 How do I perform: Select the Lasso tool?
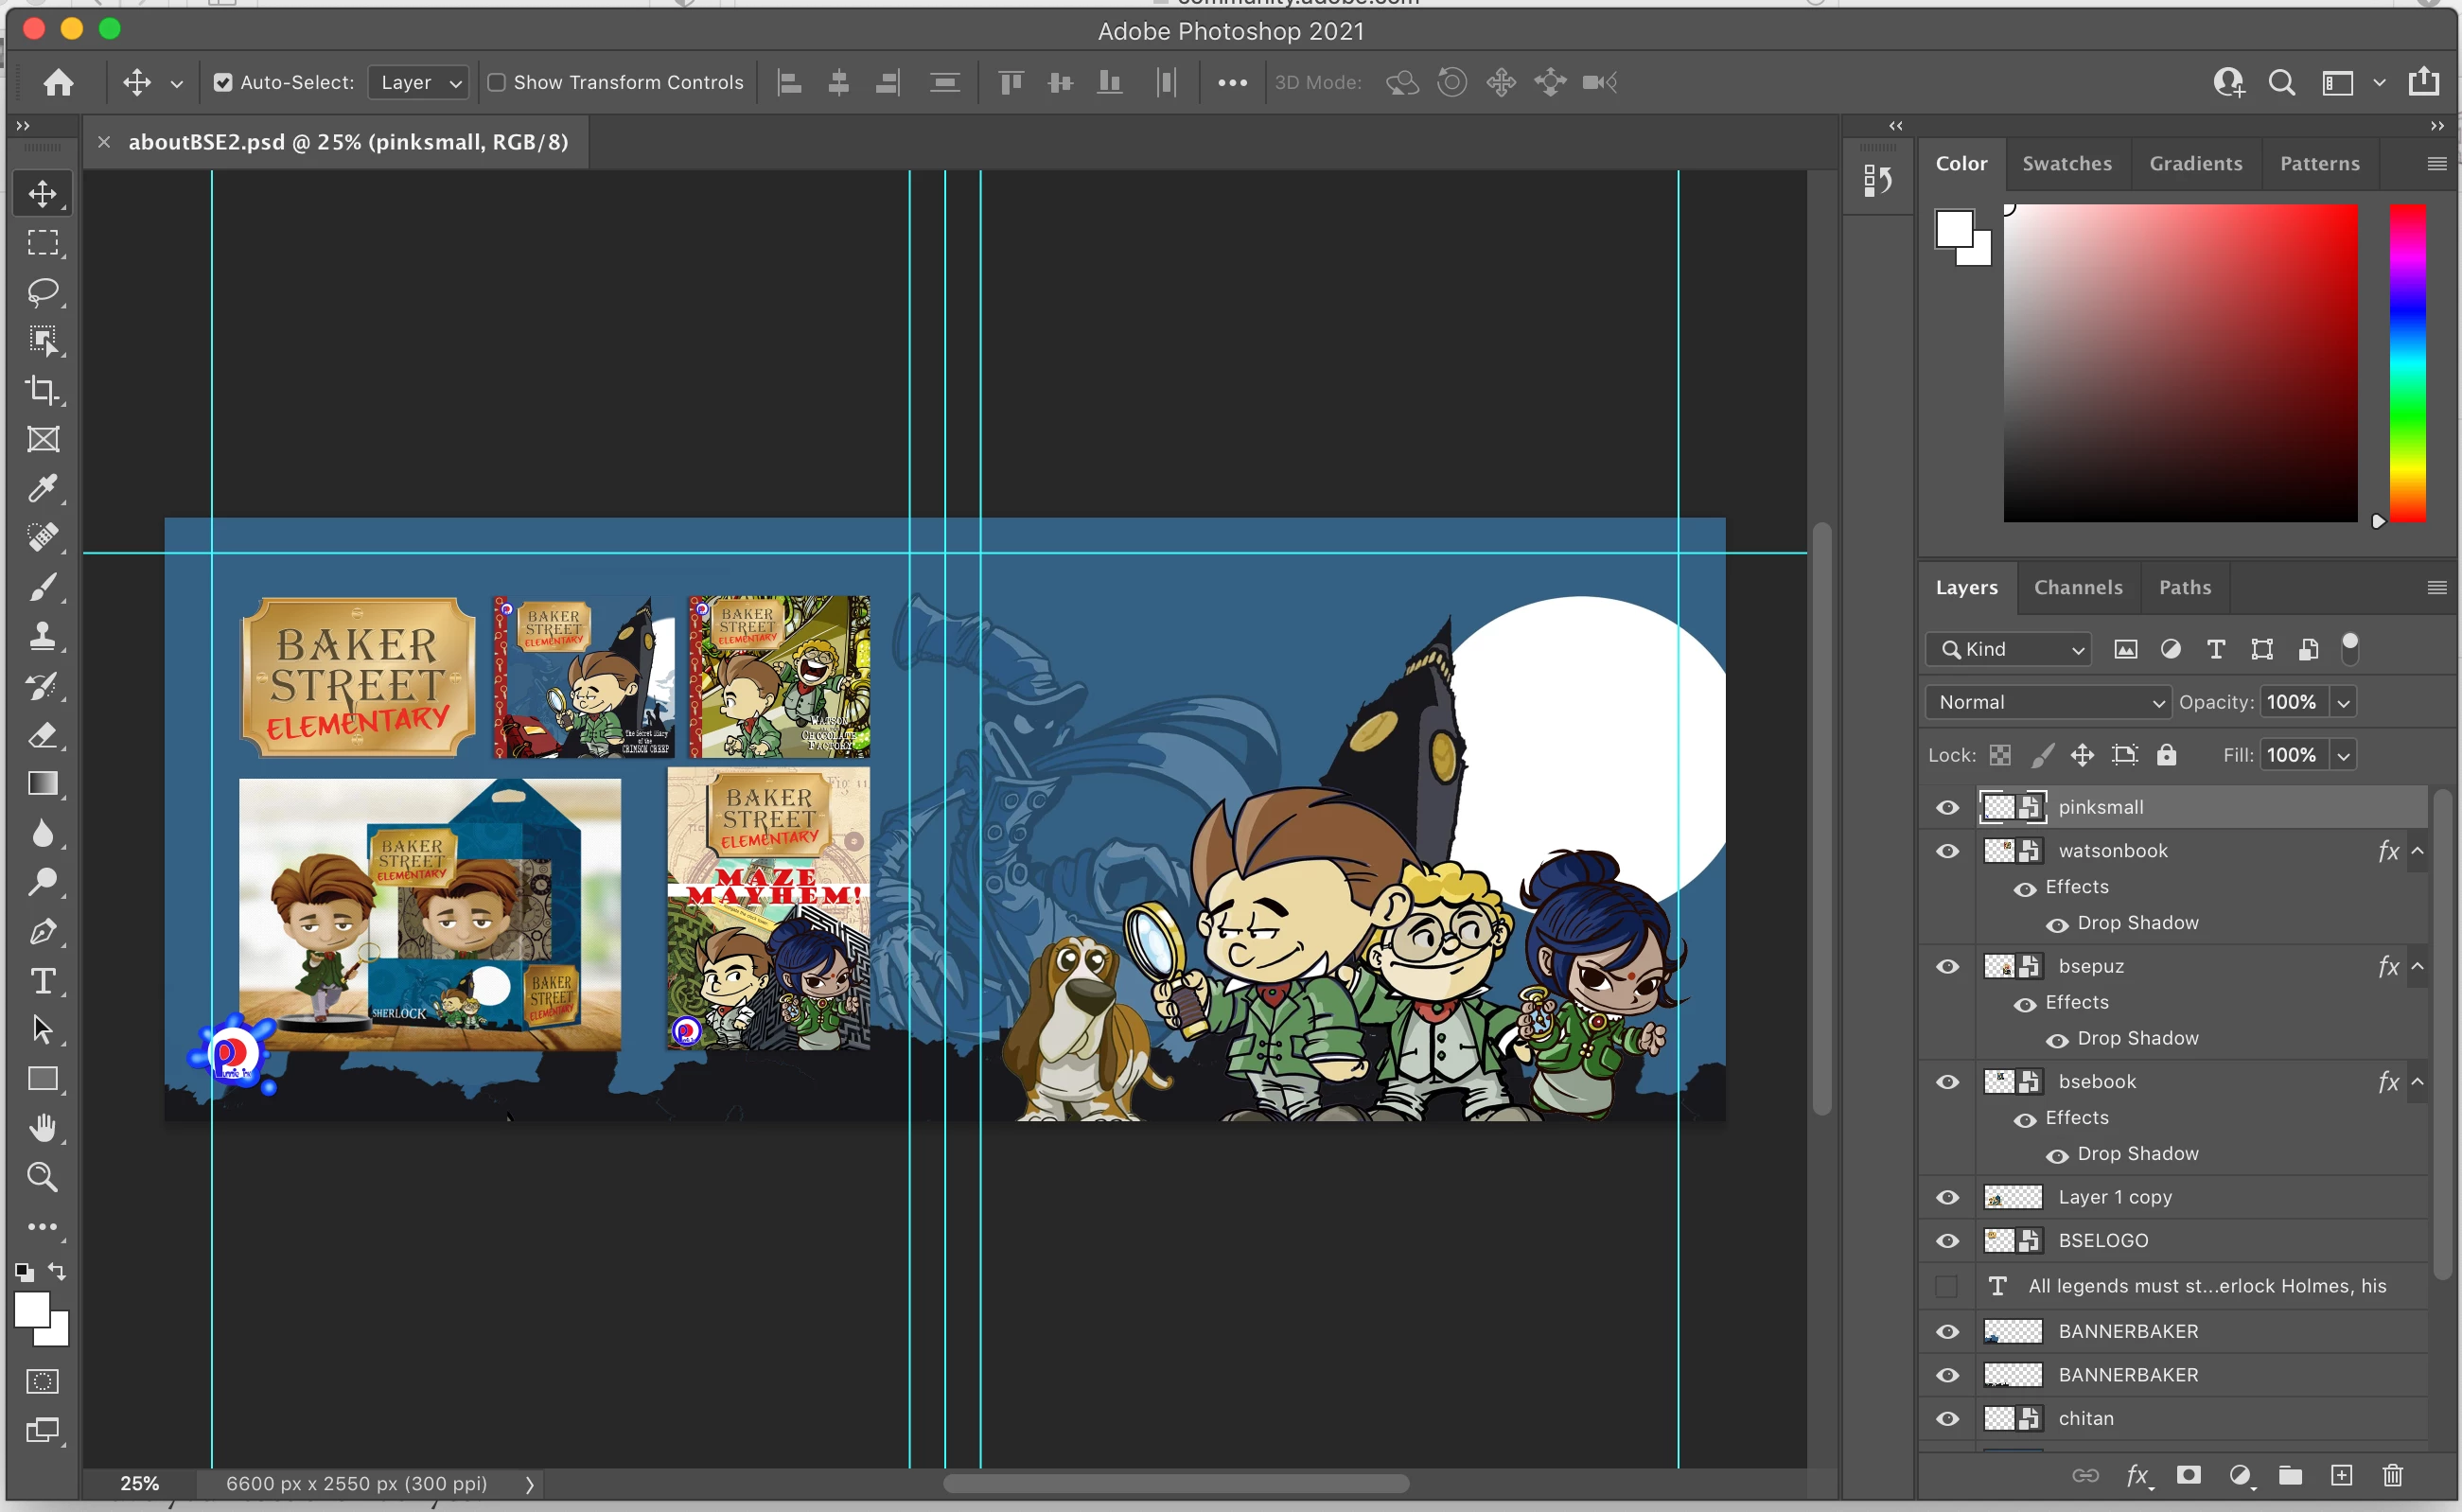point(42,292)
